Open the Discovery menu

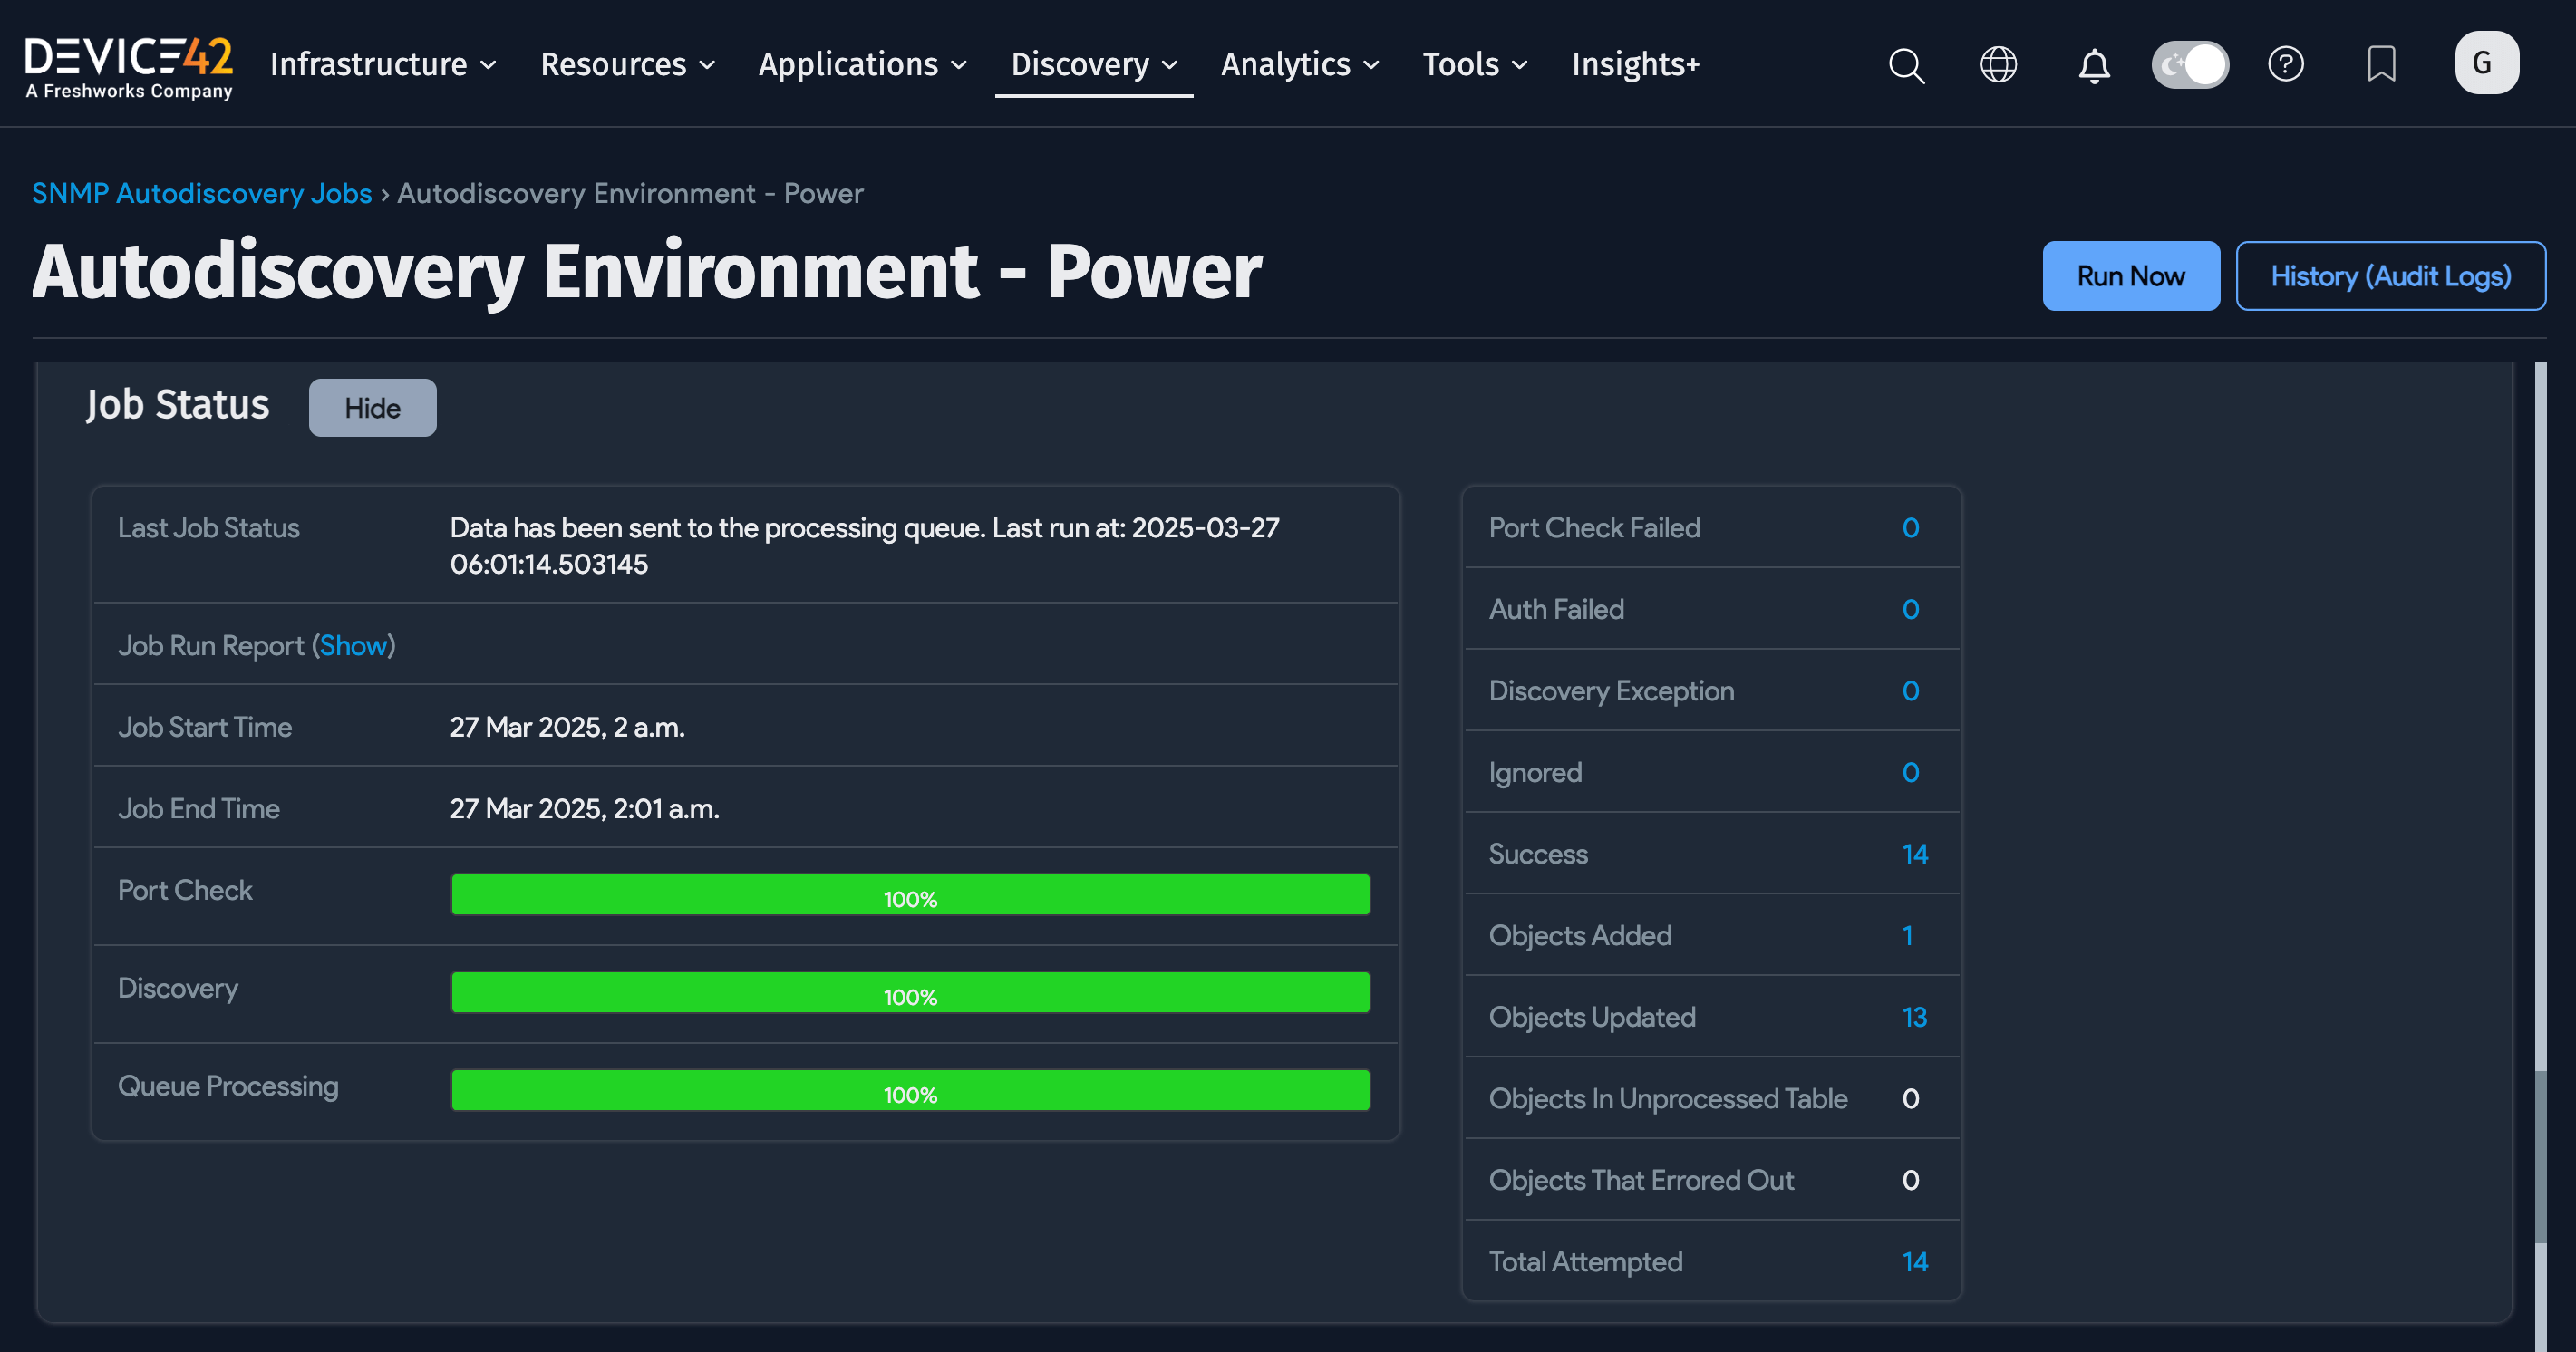1093,65
